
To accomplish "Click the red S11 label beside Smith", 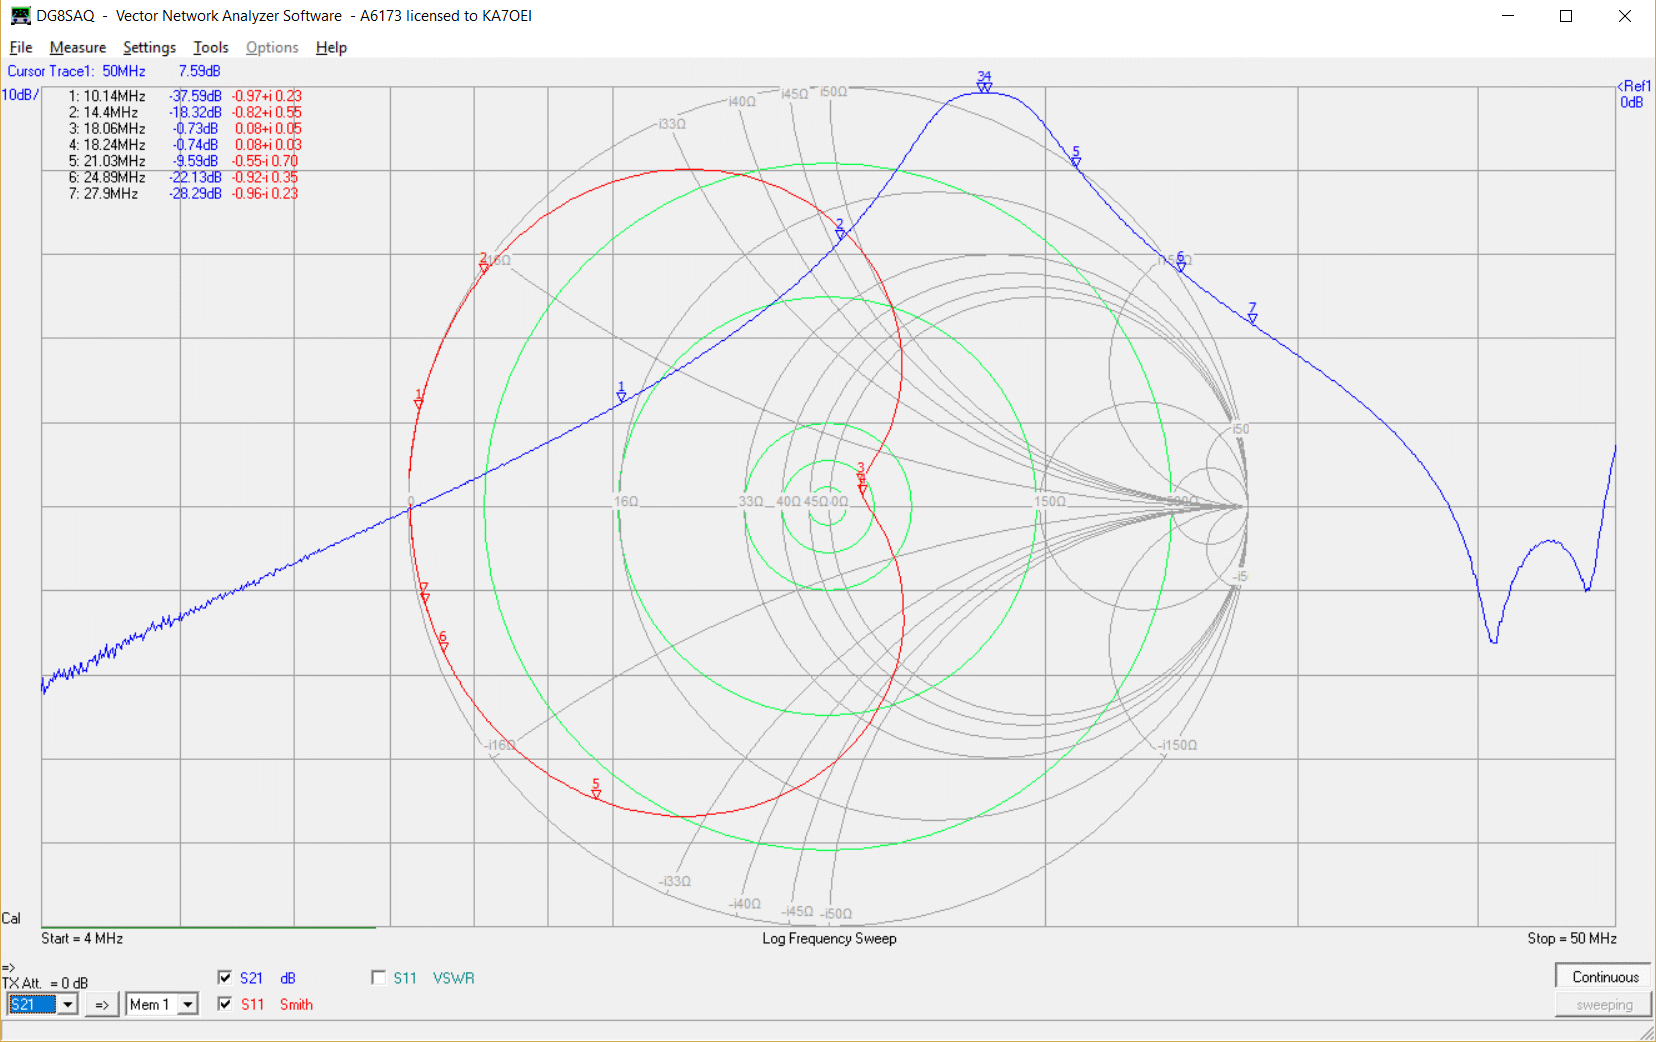I will 253,1004.
